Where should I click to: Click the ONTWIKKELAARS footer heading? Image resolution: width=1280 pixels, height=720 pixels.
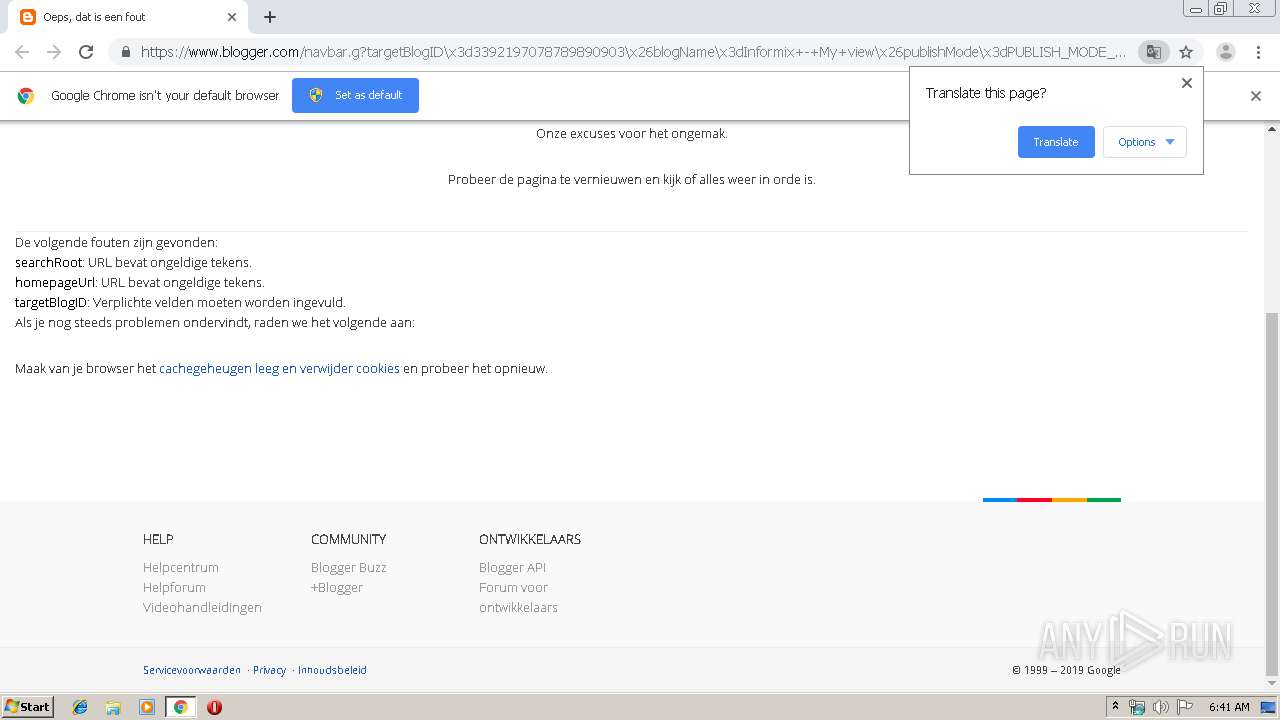pos(530,539)
